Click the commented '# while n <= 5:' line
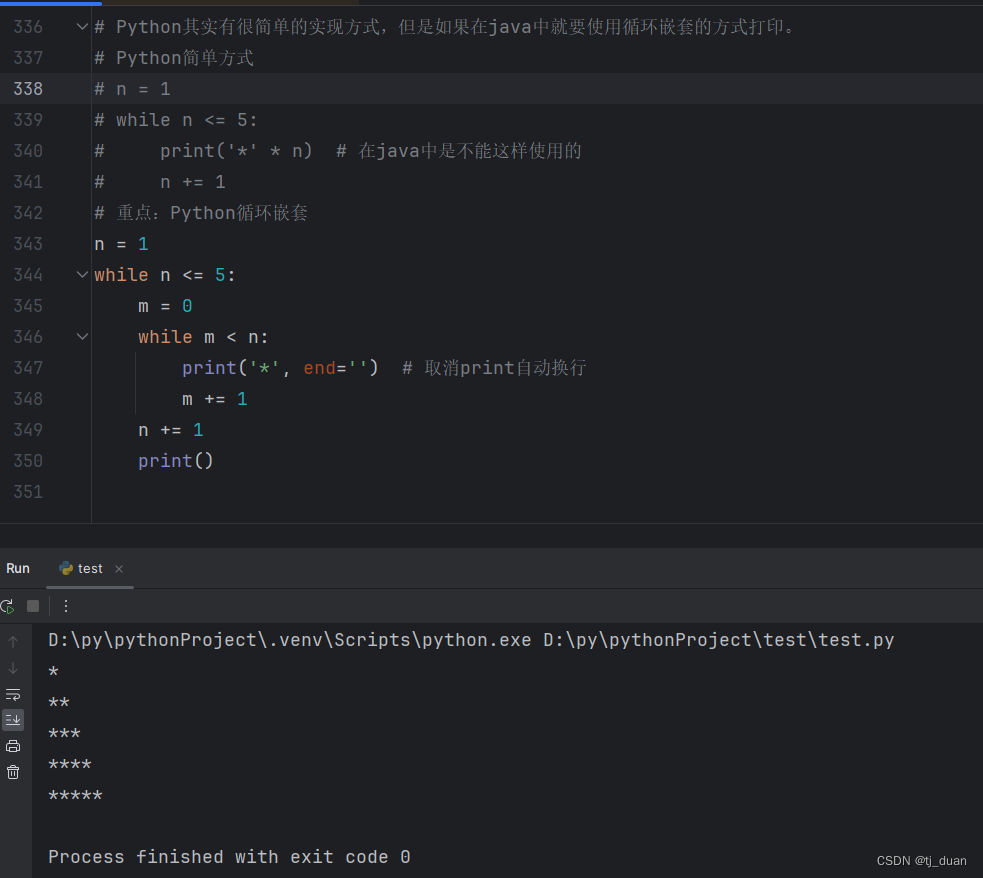This screenshot has height=878, width=983. point(176,120)
